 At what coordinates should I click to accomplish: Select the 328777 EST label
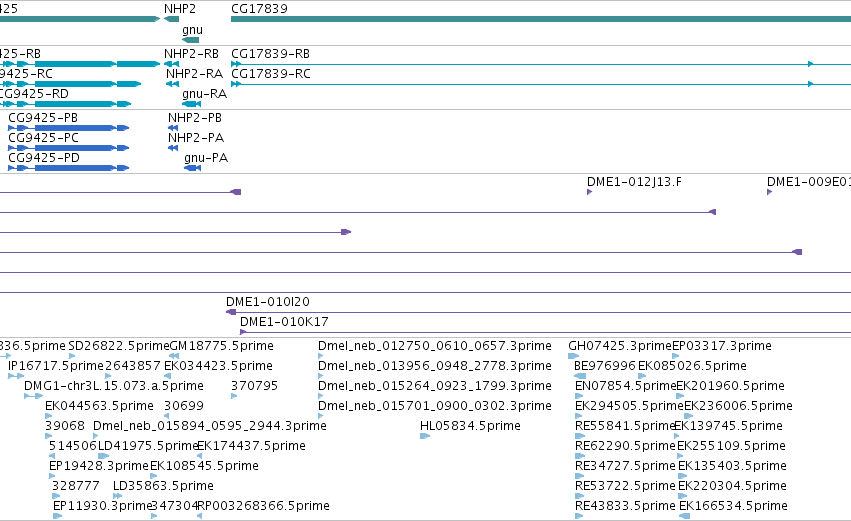click(x=76, y=486)
